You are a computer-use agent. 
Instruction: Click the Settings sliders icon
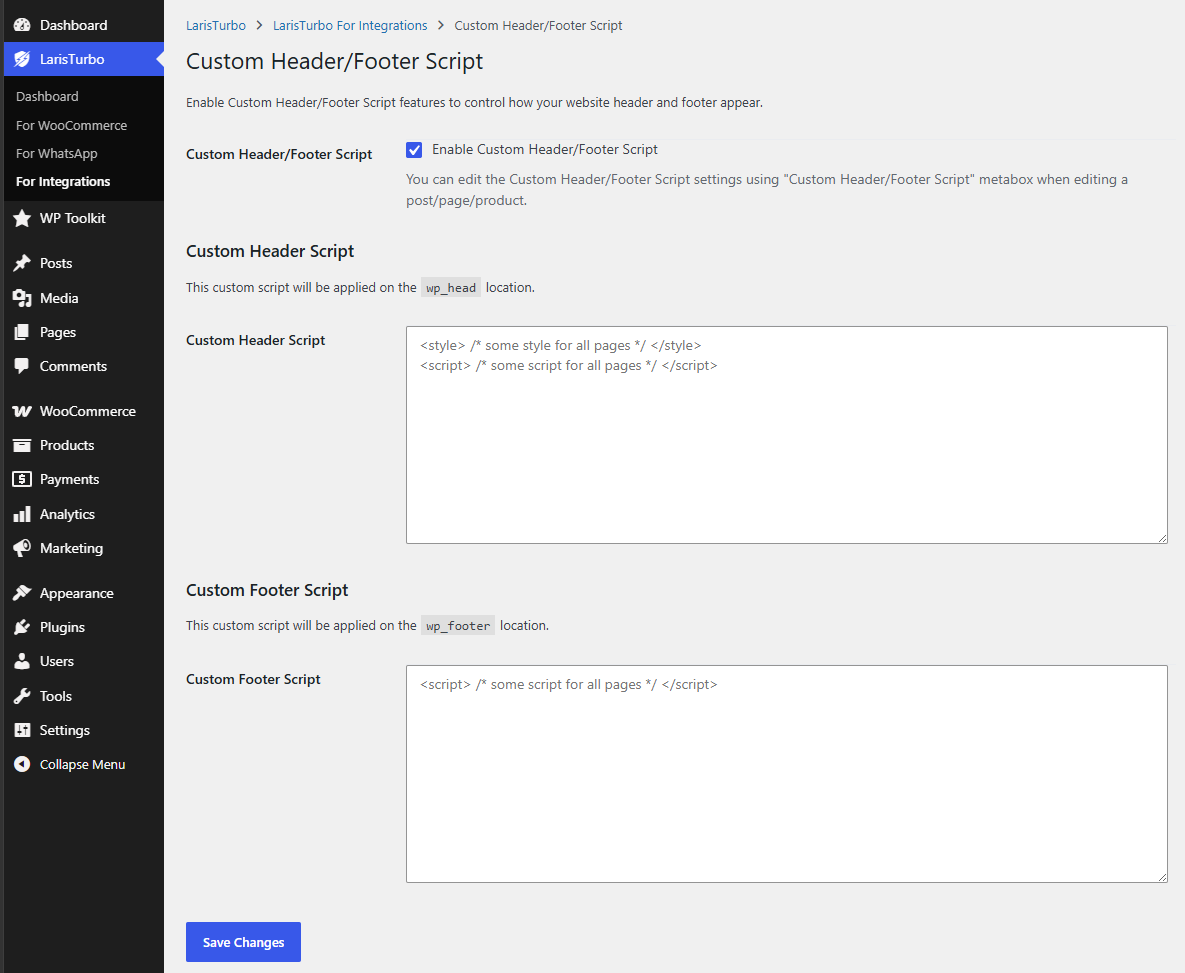22,730
